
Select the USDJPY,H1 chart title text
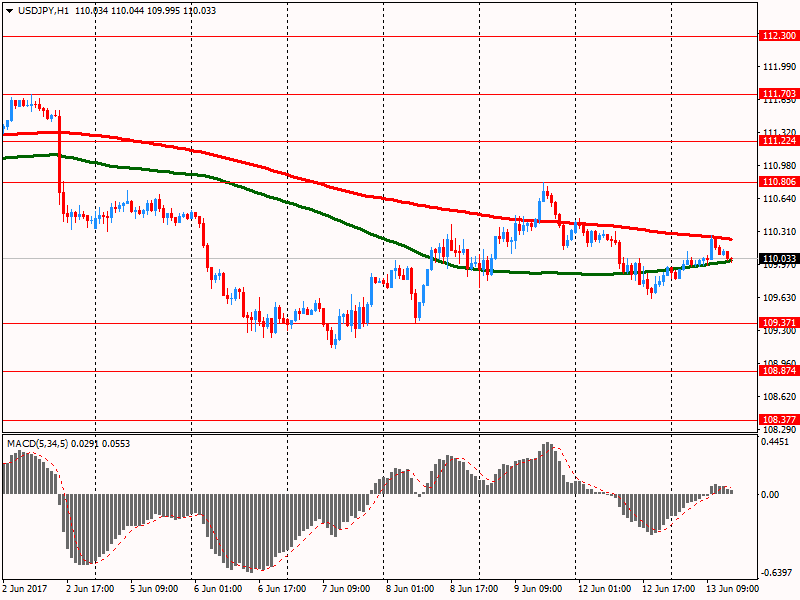point(43,11)
